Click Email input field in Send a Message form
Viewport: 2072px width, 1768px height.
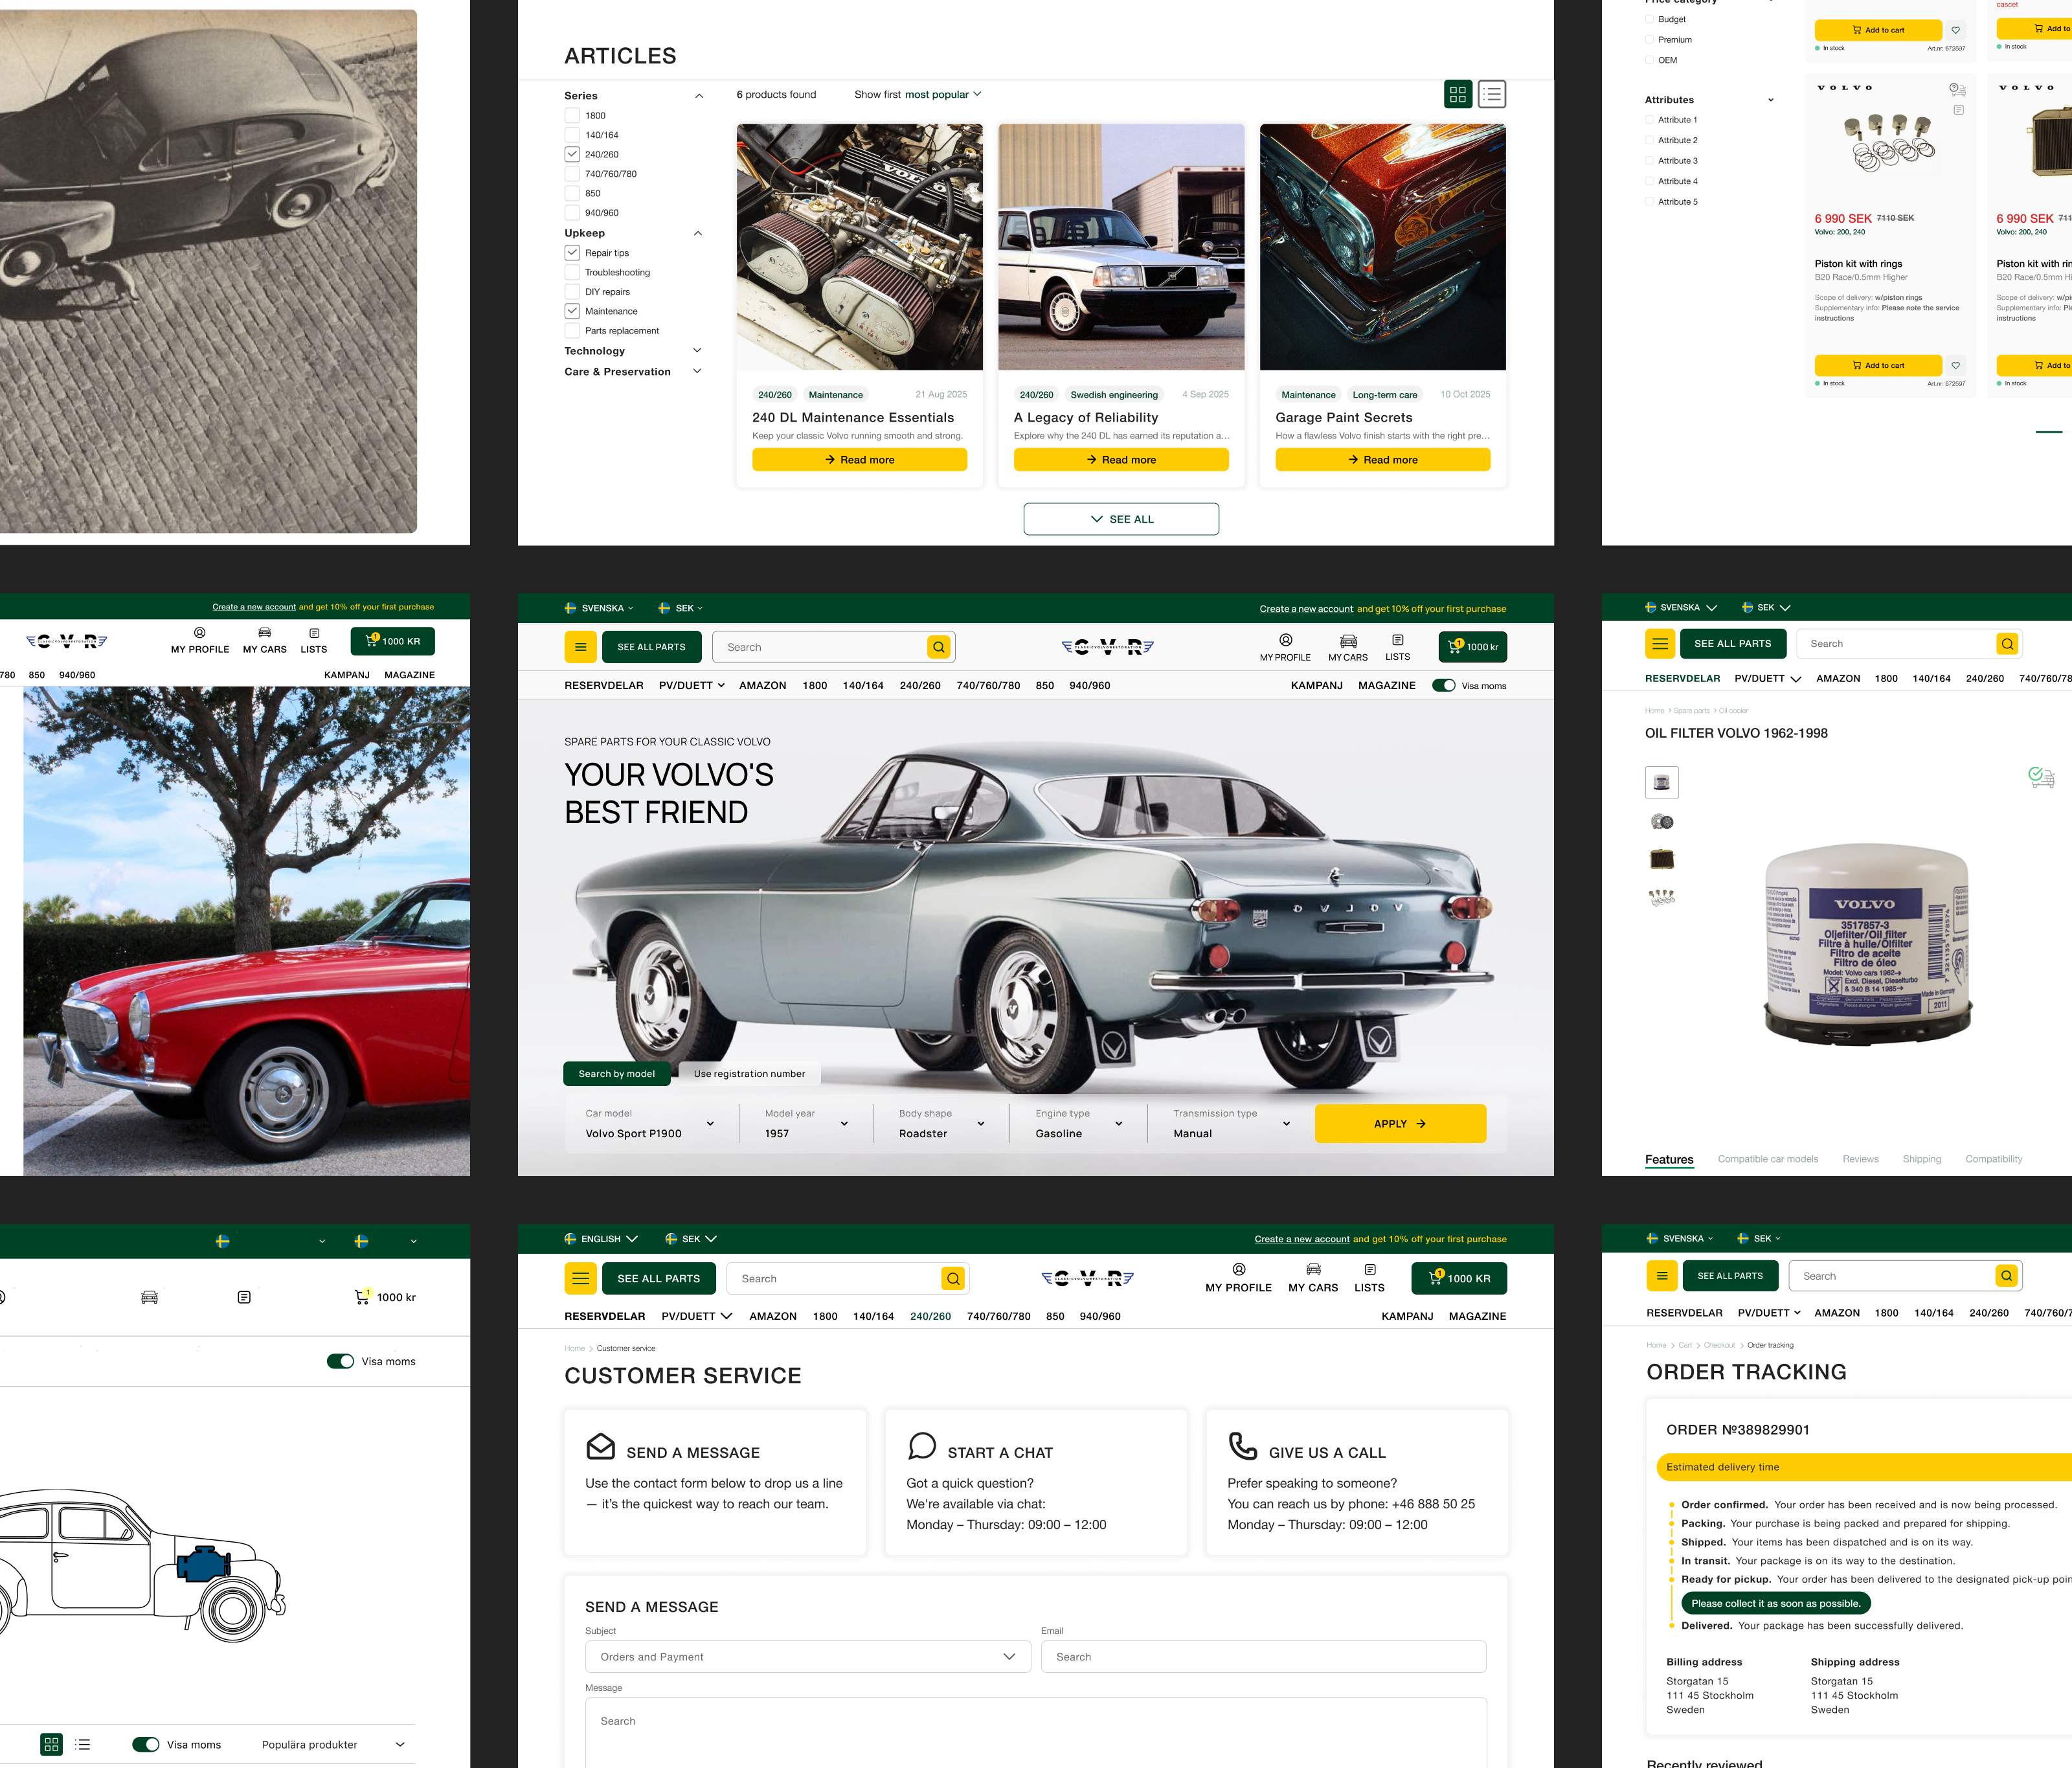click(x=1263, y=1656)
